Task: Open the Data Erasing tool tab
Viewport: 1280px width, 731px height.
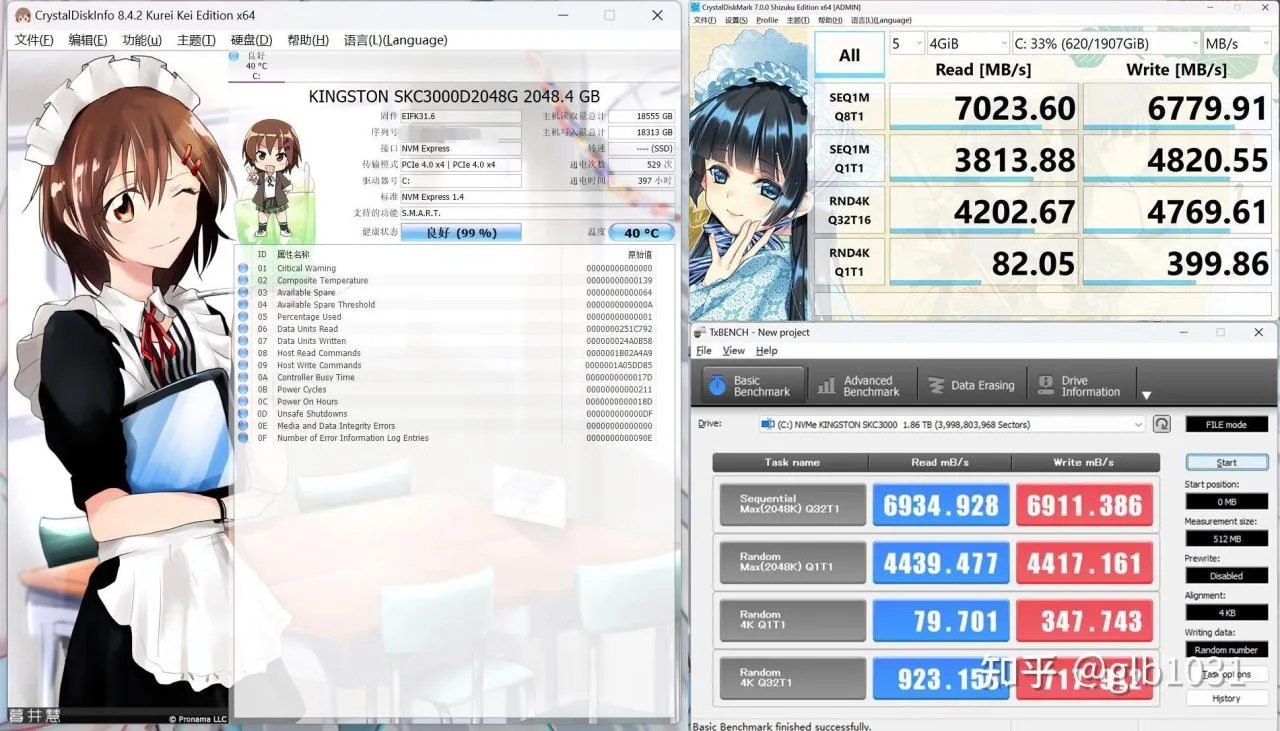Action: 971,386
